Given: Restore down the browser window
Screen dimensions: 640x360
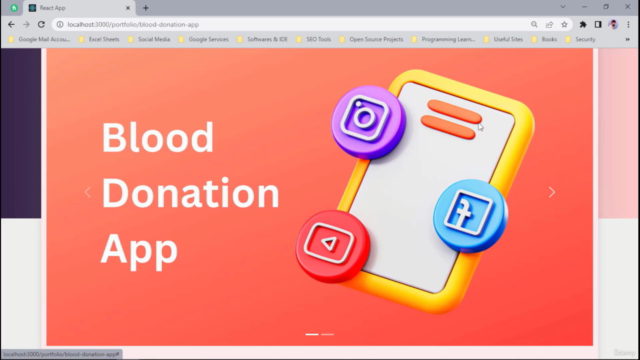Looking at the screenshot, I should pos(606,7).
